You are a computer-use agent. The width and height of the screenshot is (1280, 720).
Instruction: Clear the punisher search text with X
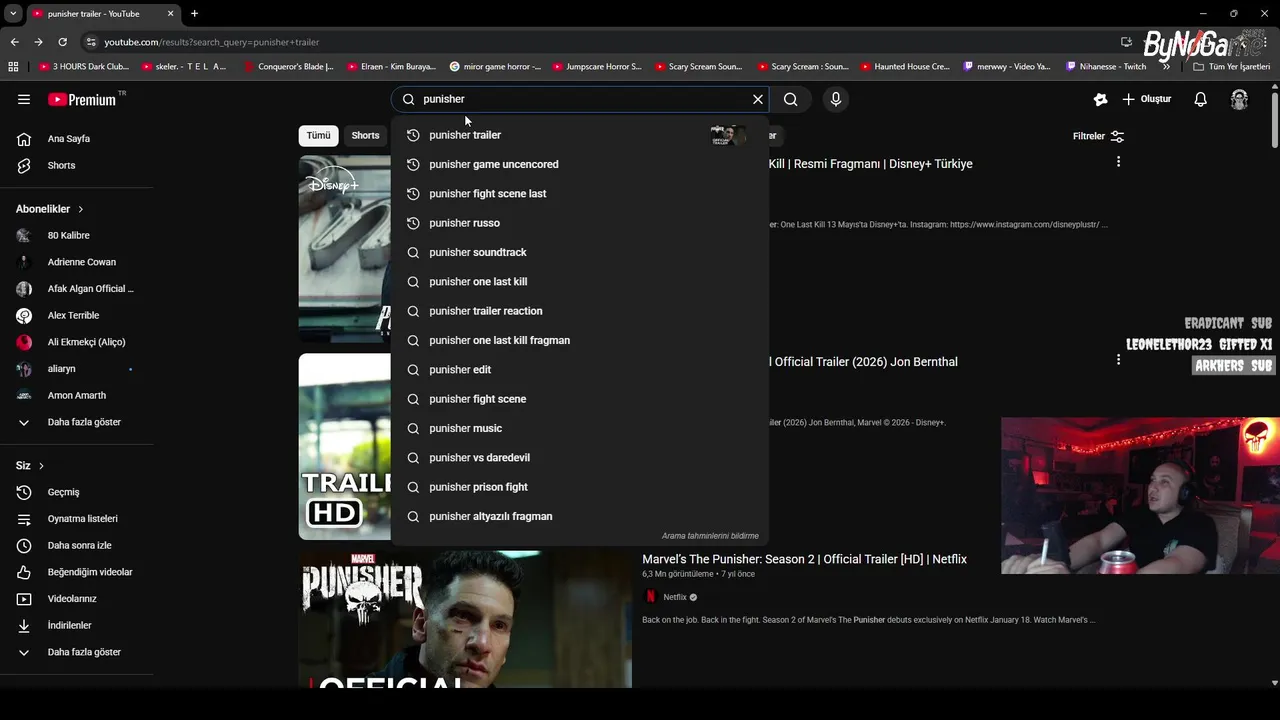click(x=758, y=99)
